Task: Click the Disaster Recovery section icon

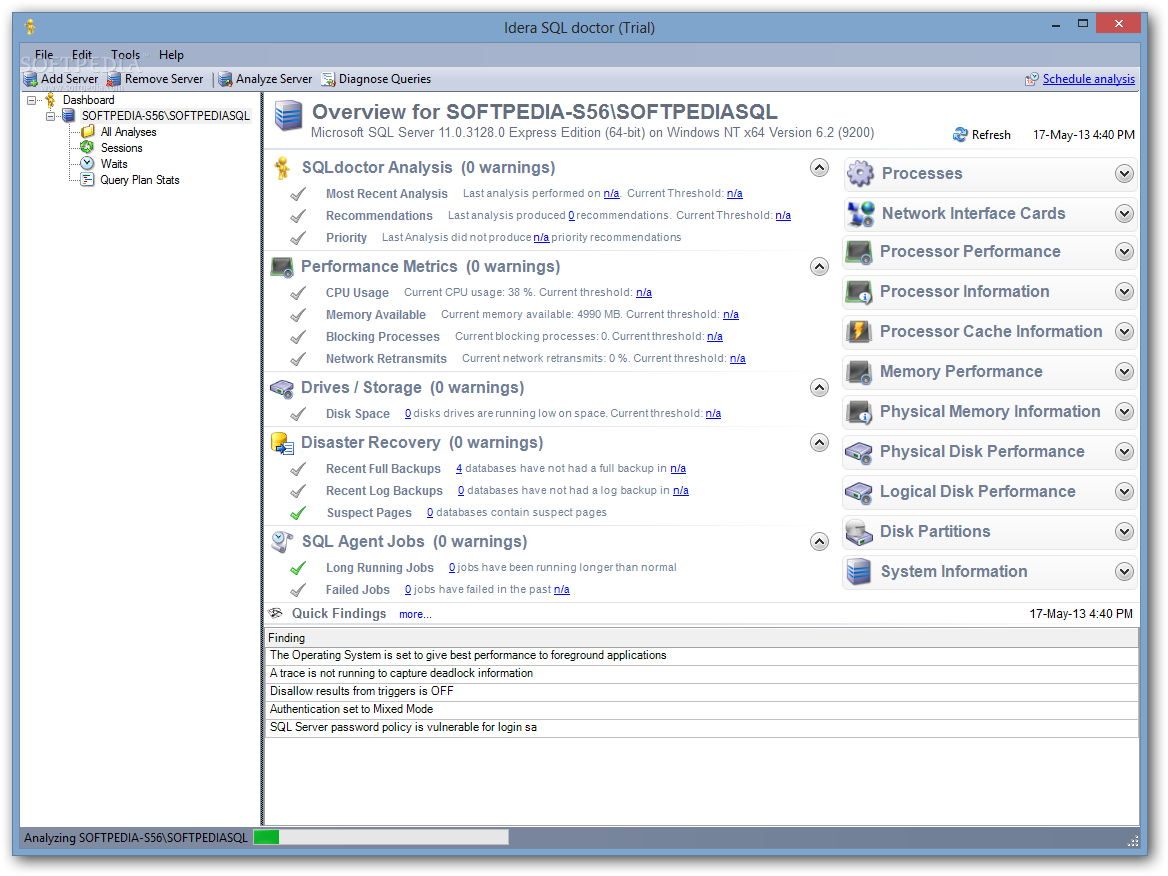Action: (282, 443)
